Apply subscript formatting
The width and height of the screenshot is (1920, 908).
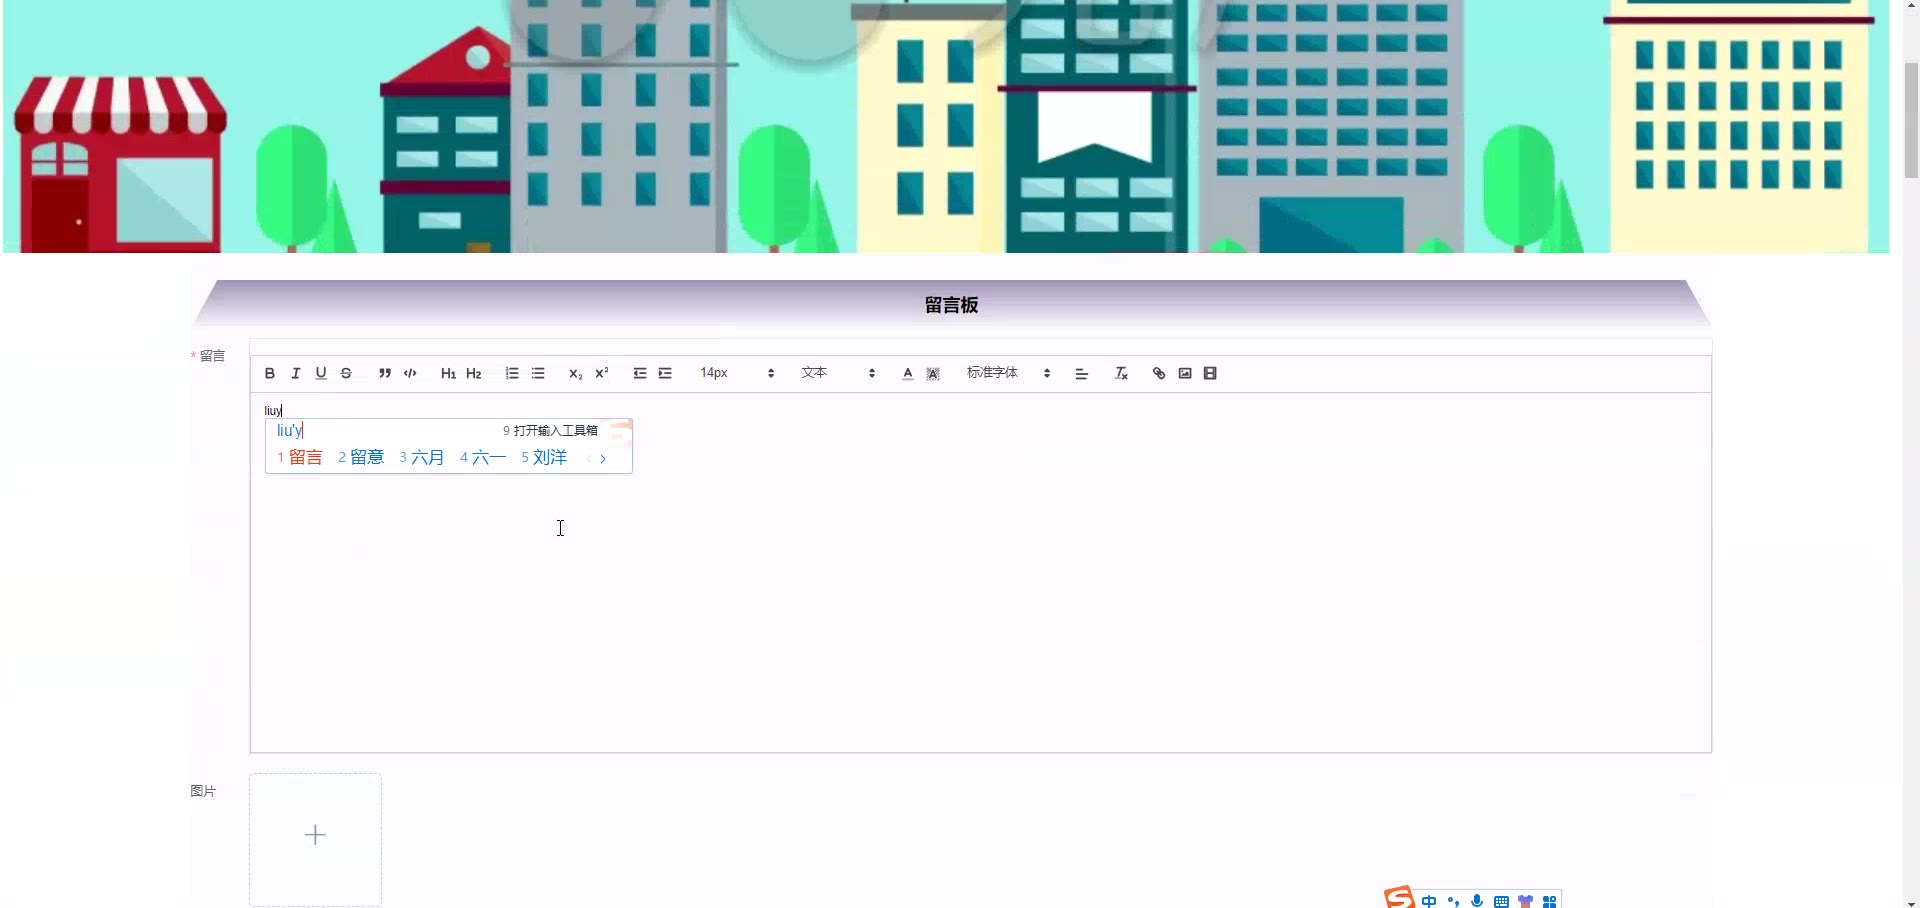pyautogui.click(x=576, y=373)
